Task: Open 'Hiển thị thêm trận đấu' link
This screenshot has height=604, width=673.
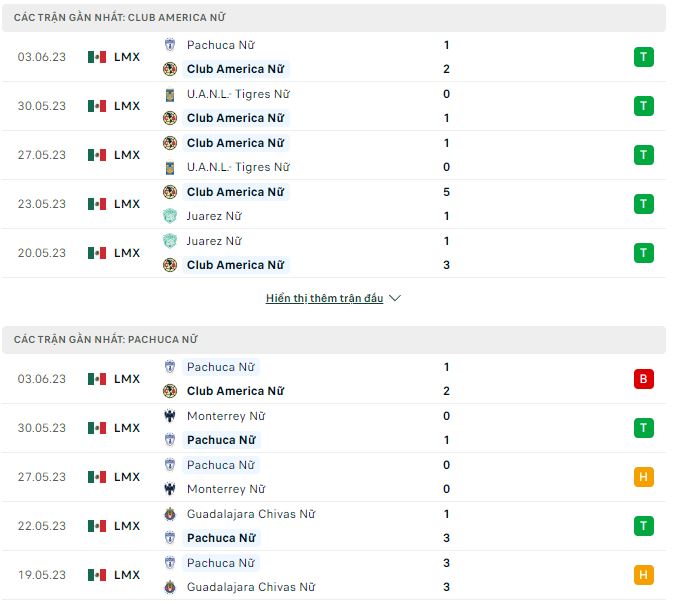Action: pos(324,298)
